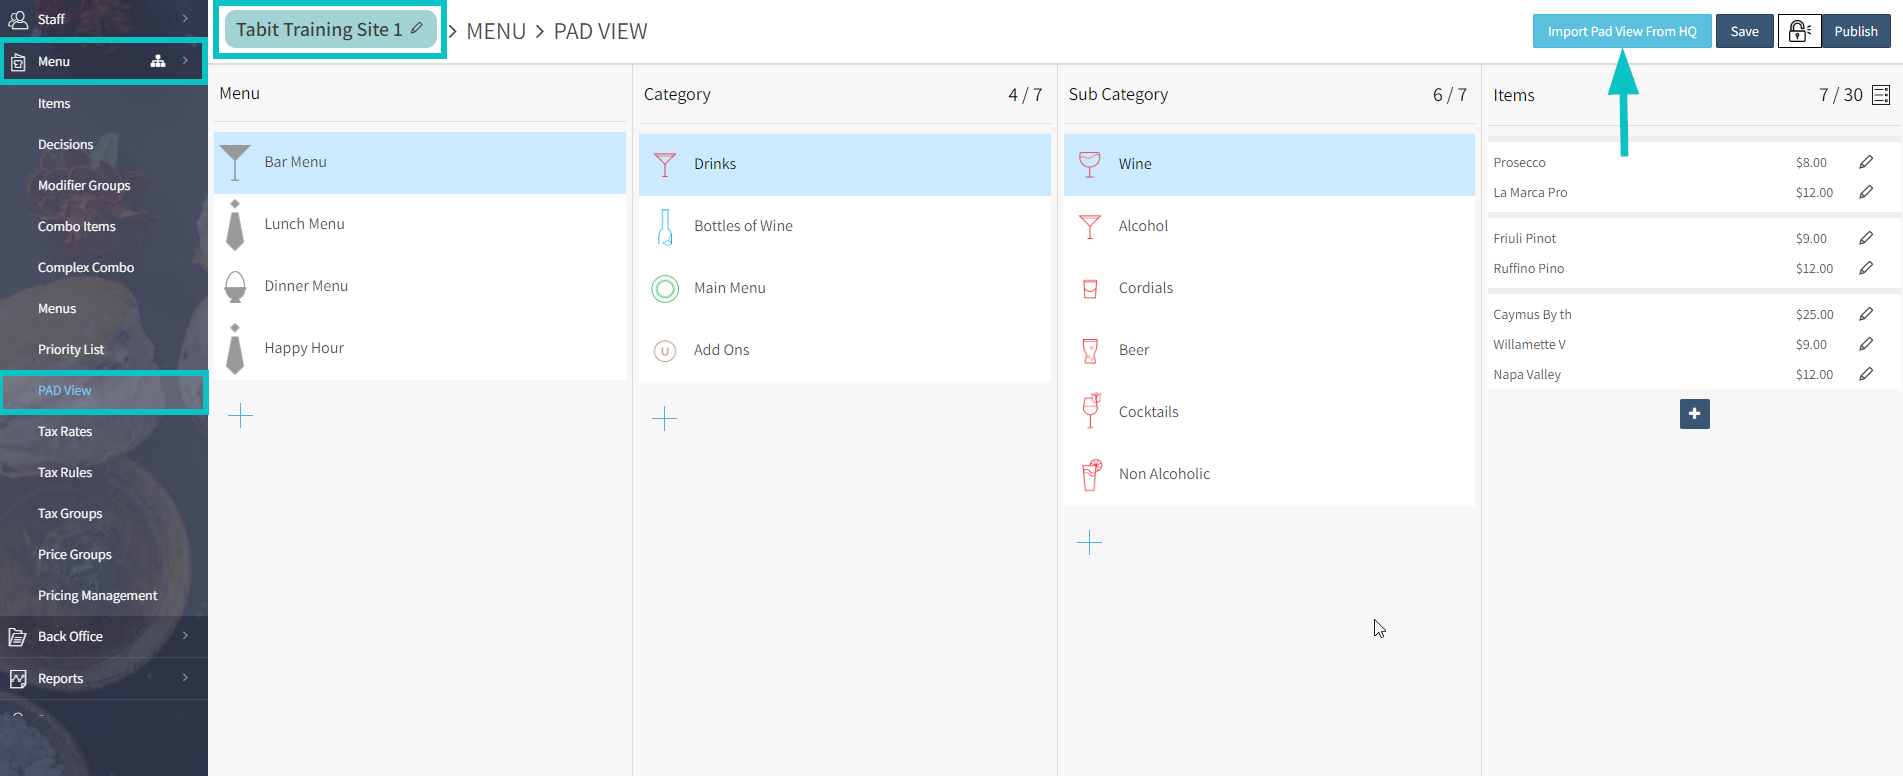Open the Items list layout icon
The width and height of the screenshot is (1903, 776).
tap(1881, 95)
